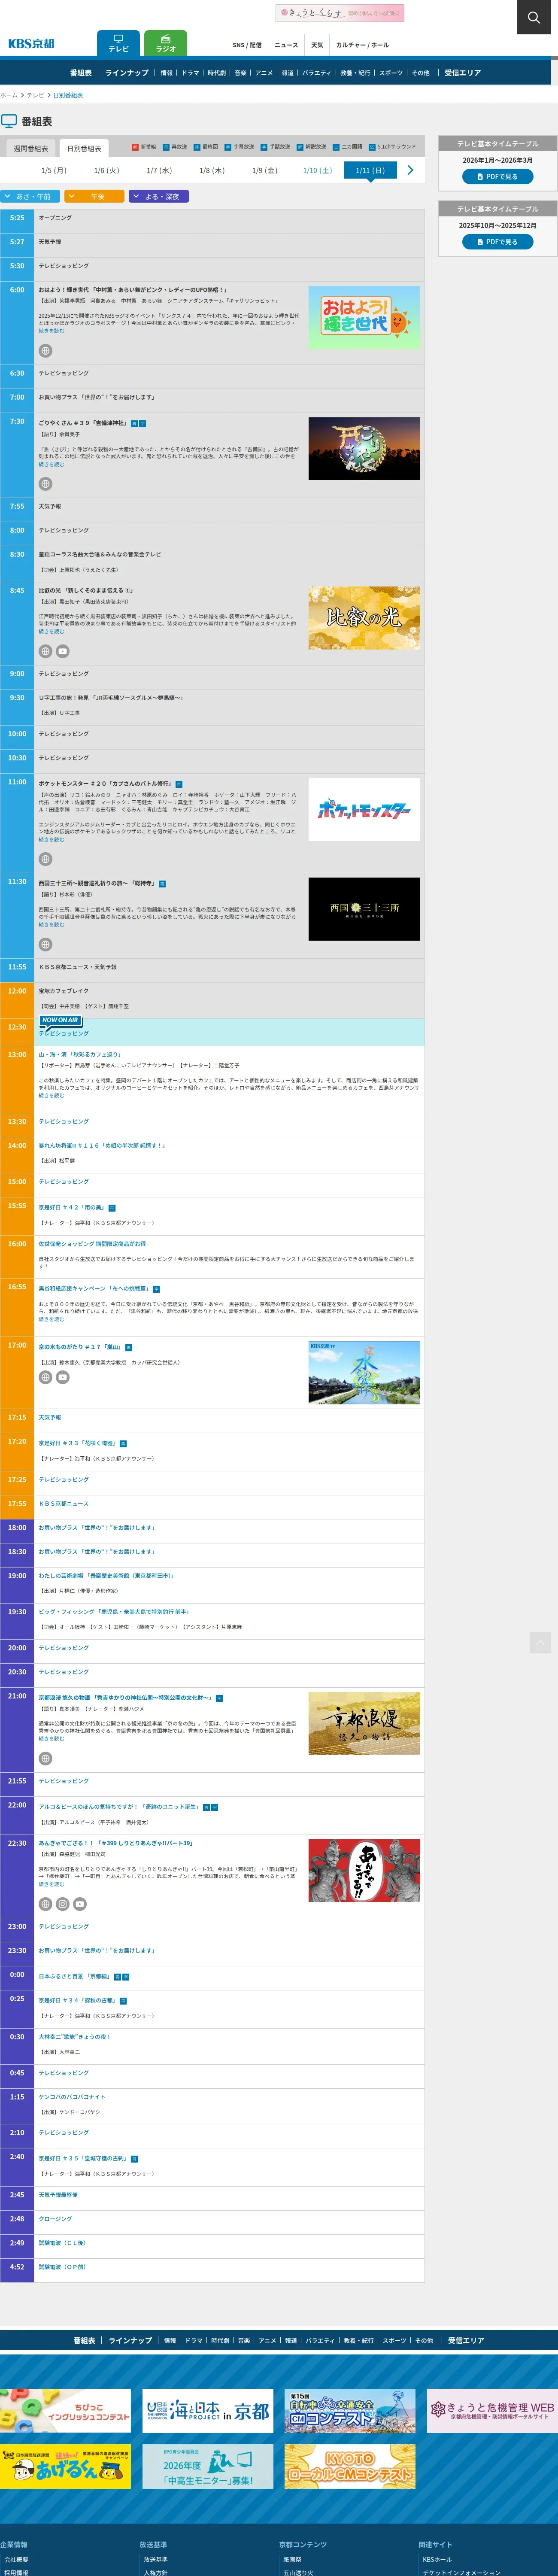Open YouTube icon for あんぎゃでござる

click(x=80, y=1904)
